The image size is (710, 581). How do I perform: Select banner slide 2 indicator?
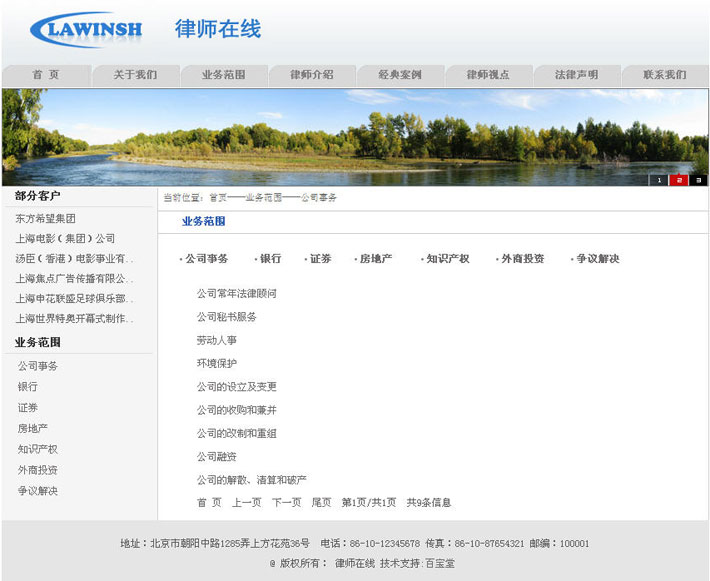pyautogui.click(x=679, y=180)
